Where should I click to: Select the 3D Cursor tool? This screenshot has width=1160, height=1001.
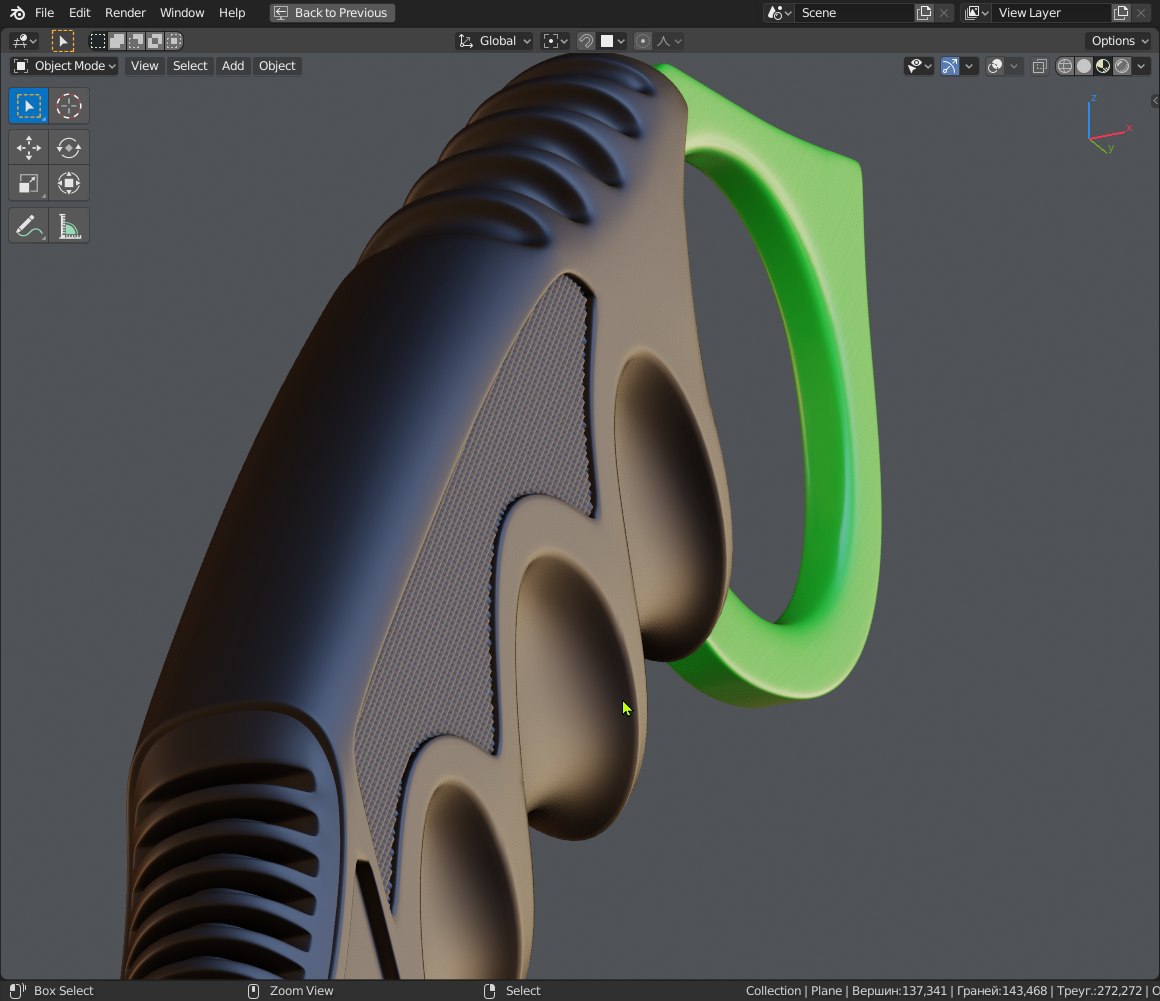(x=68, y=106)
